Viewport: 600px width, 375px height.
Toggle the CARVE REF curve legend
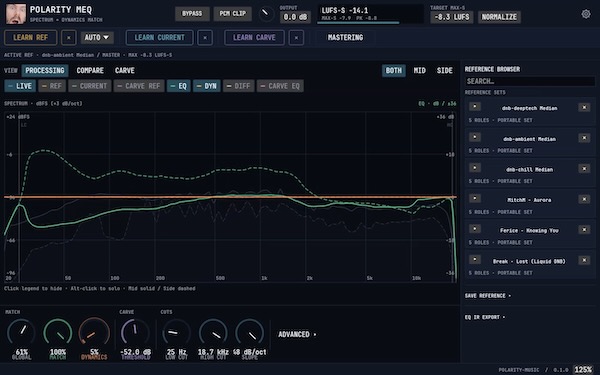pos(139,86)
